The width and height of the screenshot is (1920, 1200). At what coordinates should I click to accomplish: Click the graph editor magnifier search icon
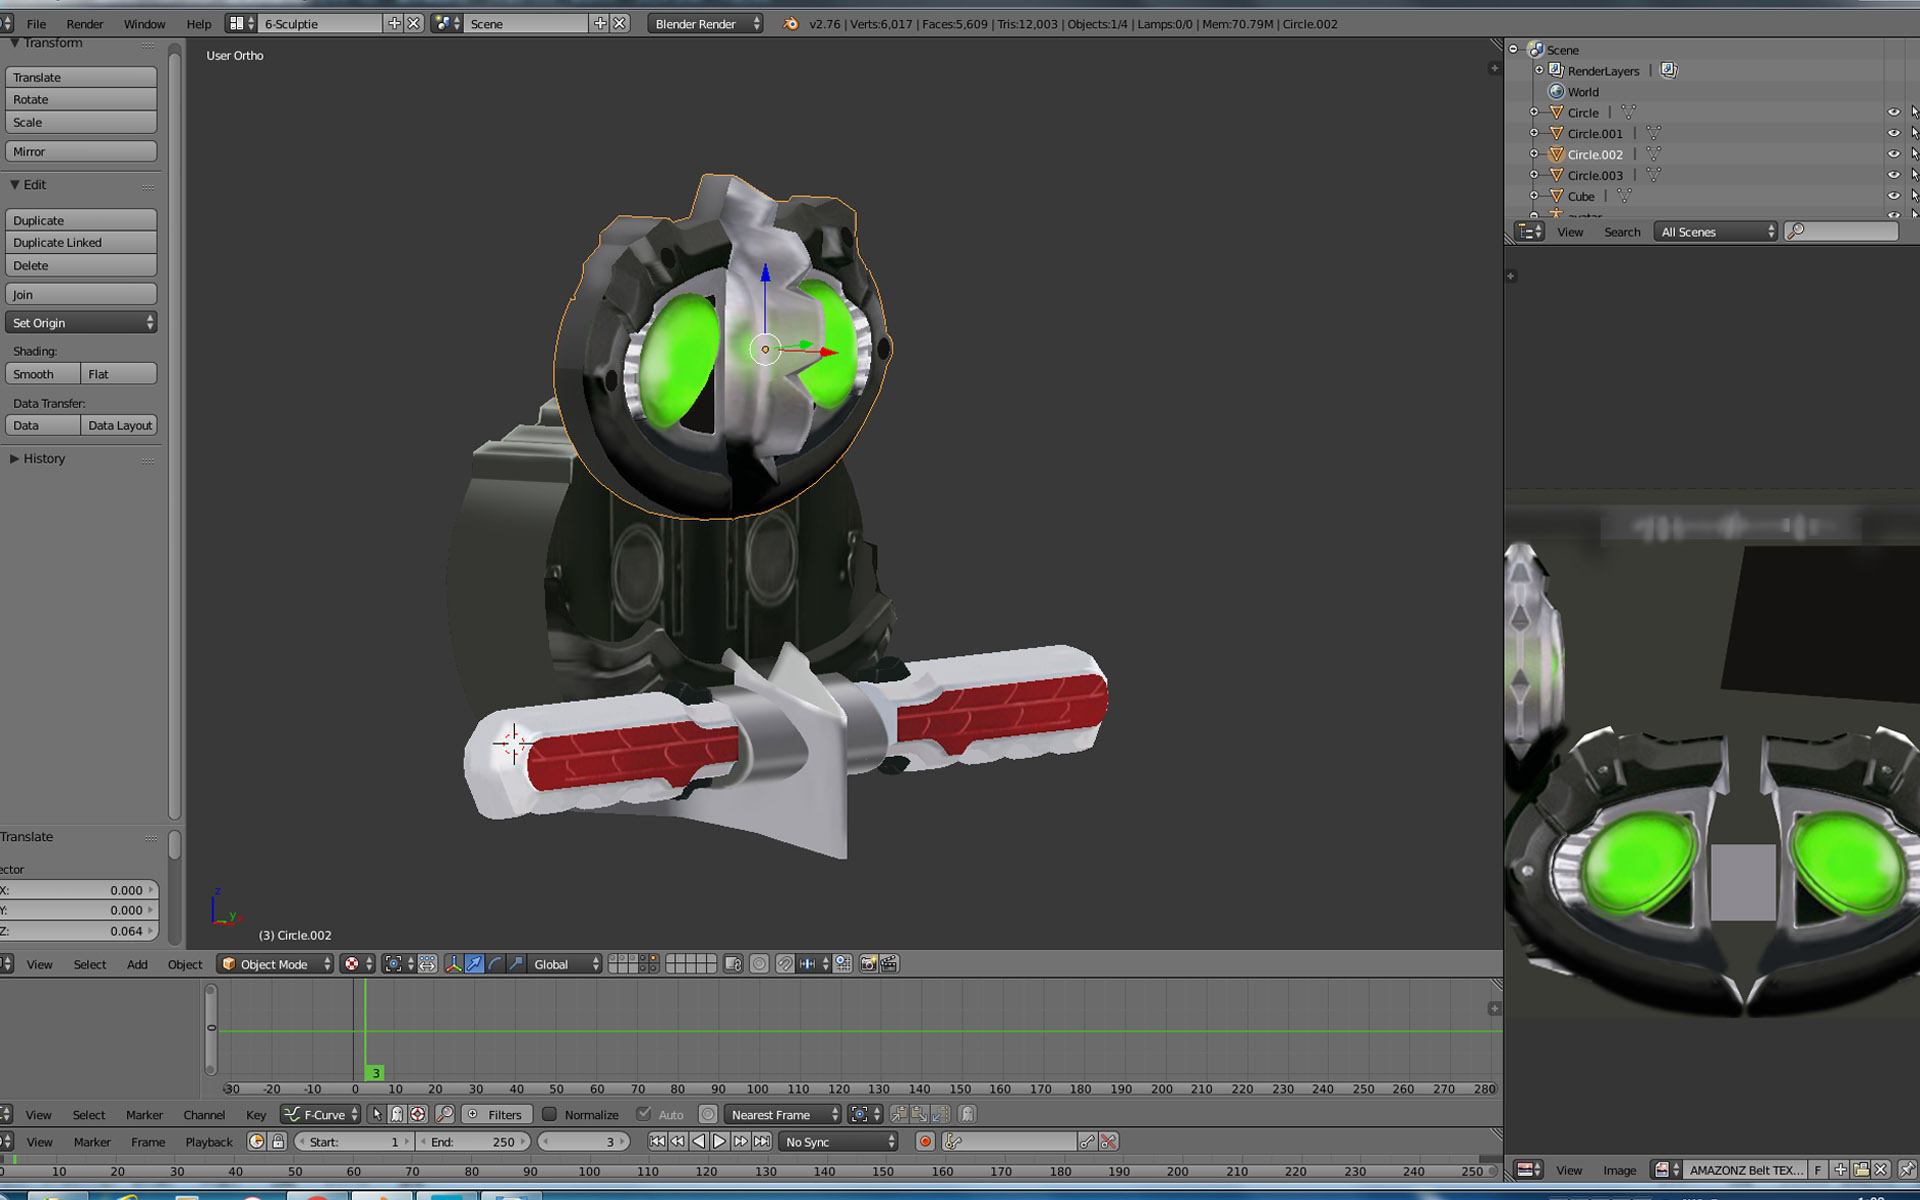[x=445, y=1114]
